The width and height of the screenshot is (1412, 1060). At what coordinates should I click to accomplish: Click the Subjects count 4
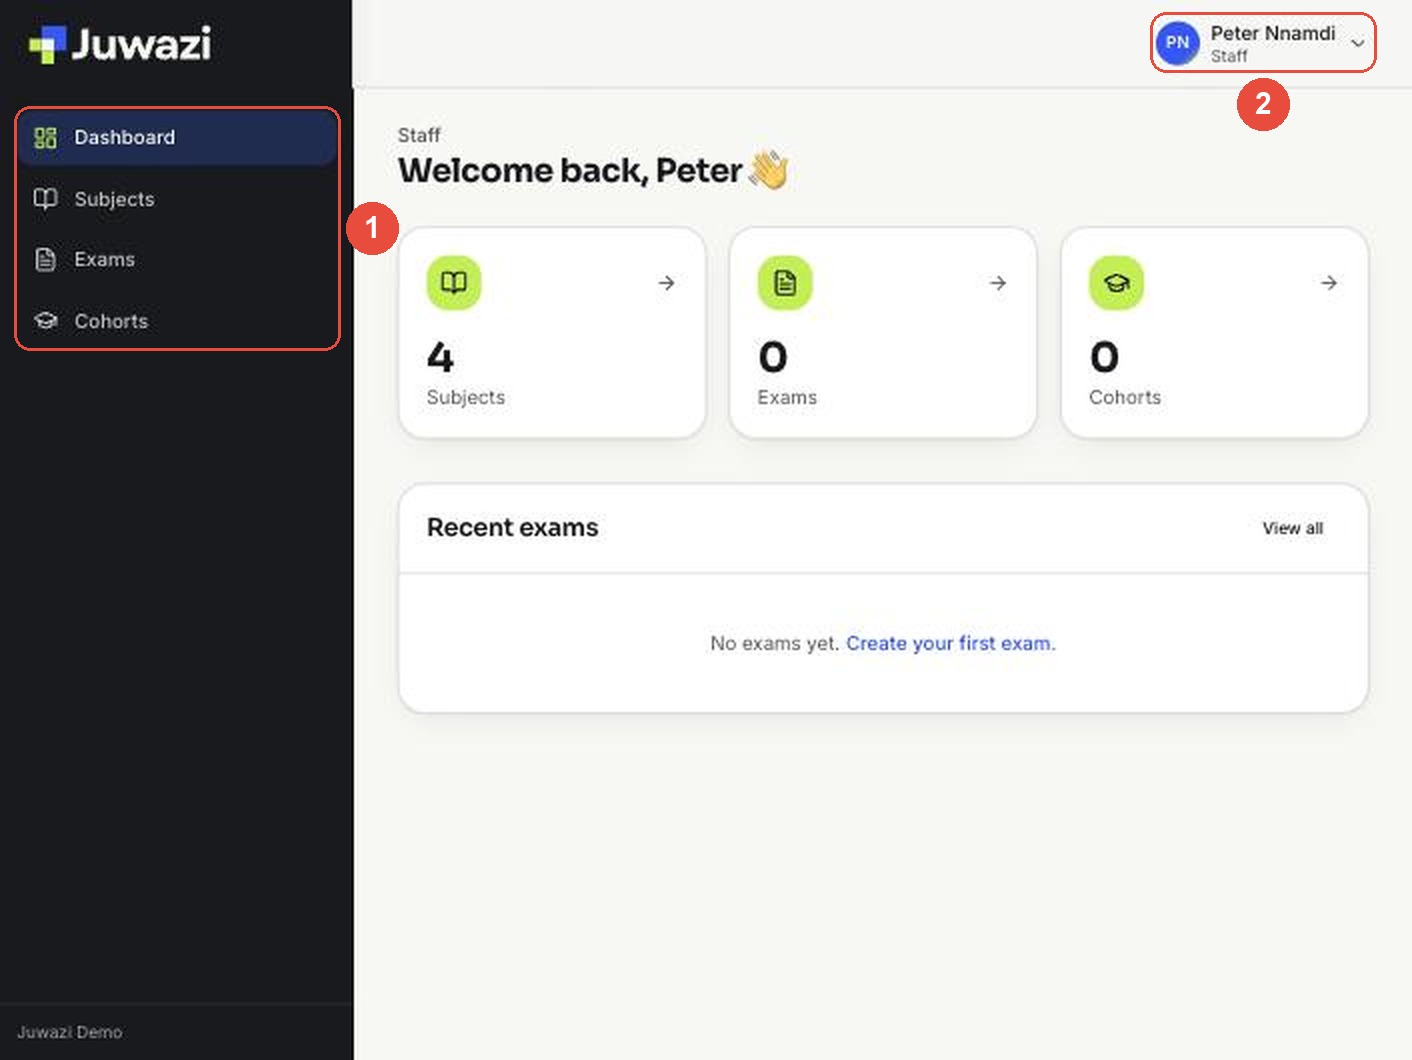coord(440,357)
